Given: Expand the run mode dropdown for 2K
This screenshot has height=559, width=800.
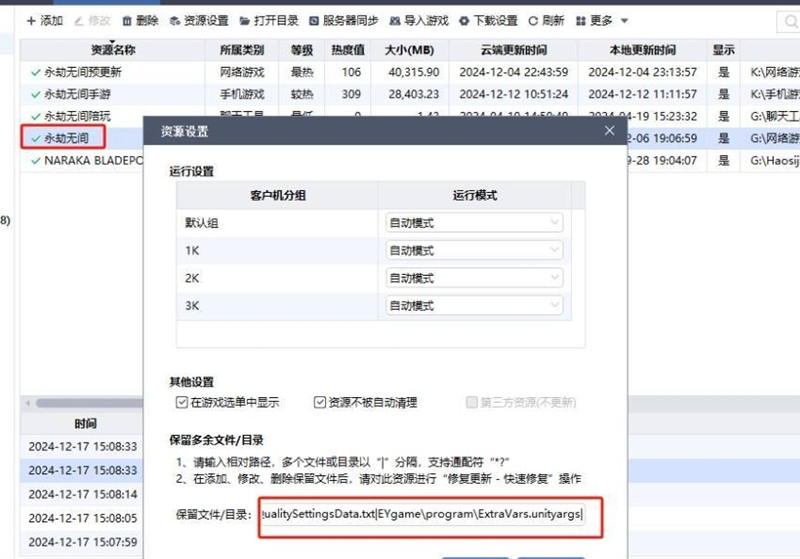Looking at the screenshot, I should [x=473, y=278].
